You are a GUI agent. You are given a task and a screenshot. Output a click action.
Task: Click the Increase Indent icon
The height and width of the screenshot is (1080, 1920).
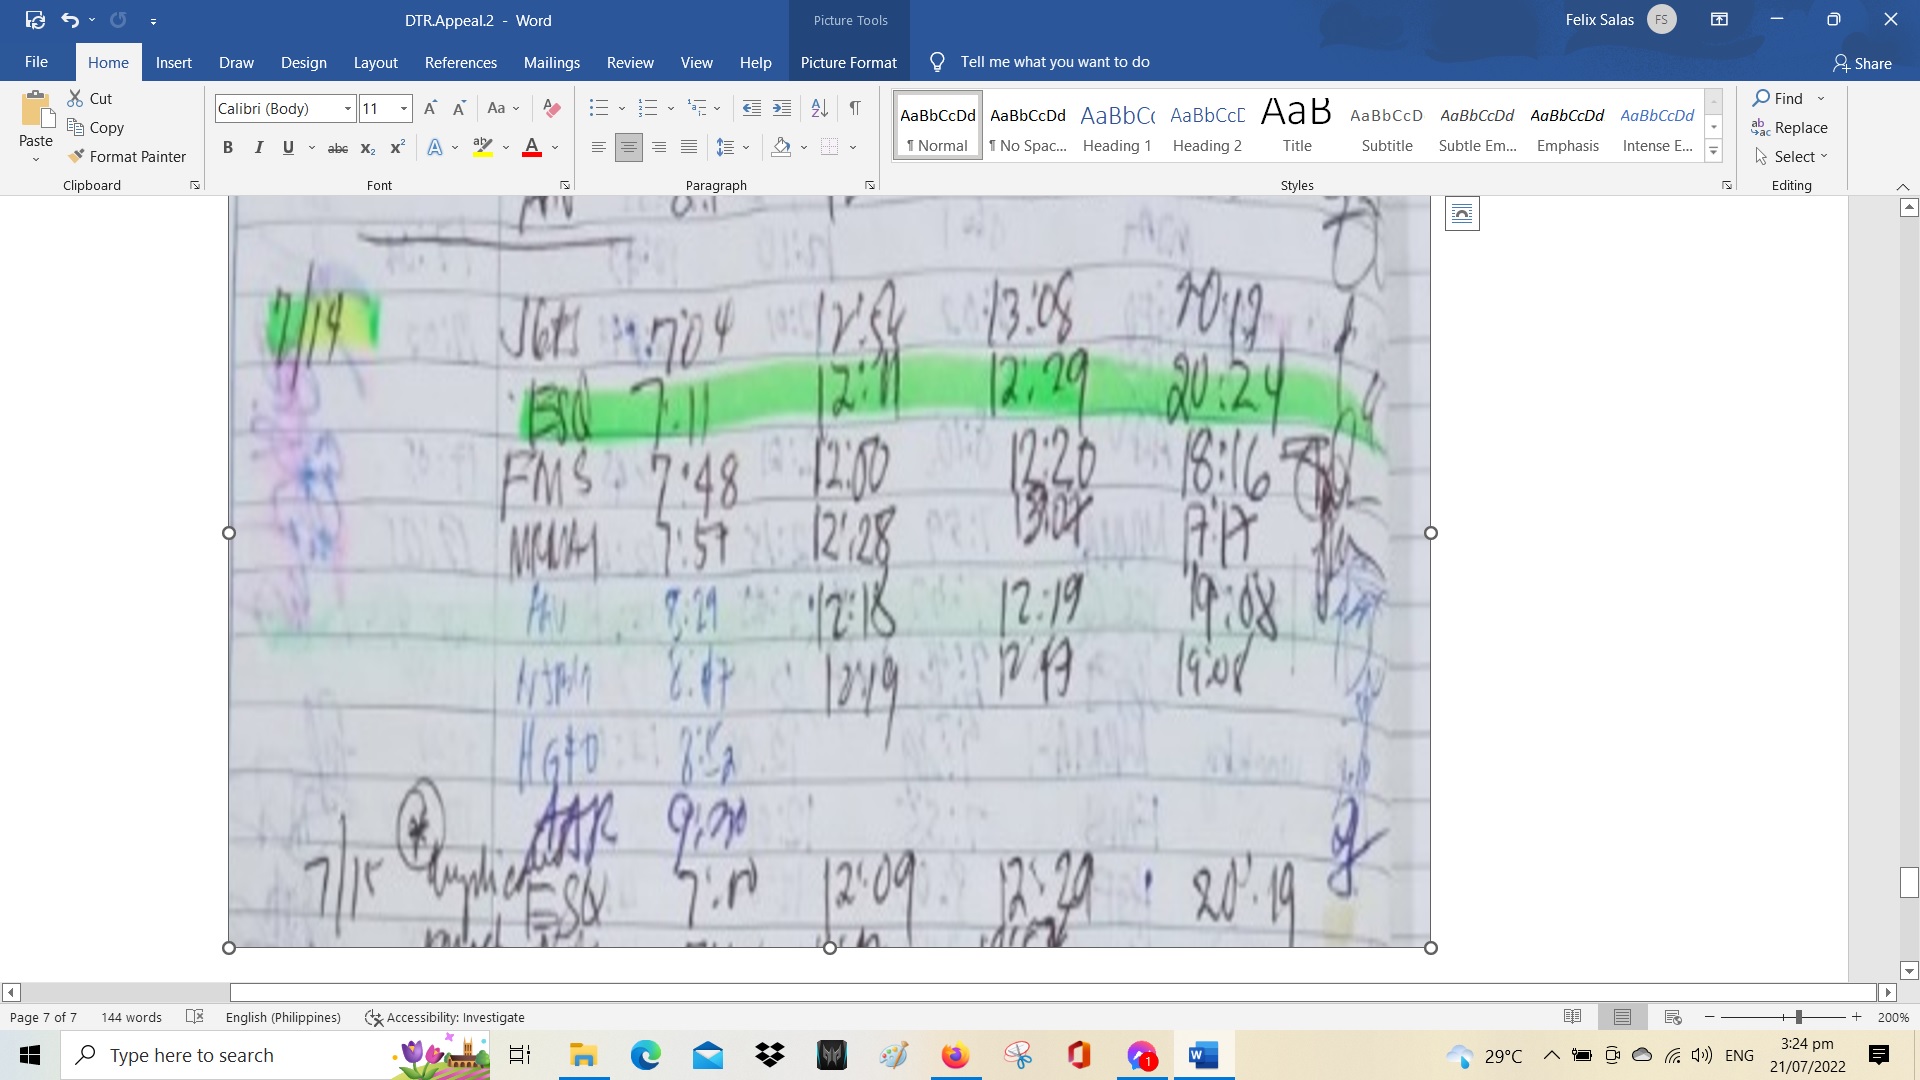pyautogui.click(x=782, y=108)
